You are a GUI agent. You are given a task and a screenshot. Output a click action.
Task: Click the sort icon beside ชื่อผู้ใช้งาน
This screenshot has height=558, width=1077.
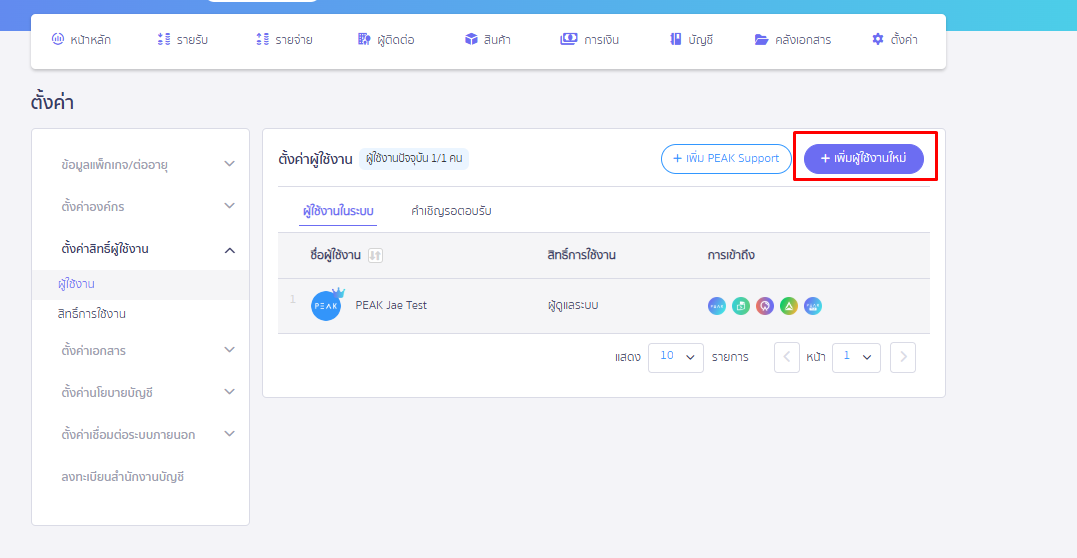(375, 256)
